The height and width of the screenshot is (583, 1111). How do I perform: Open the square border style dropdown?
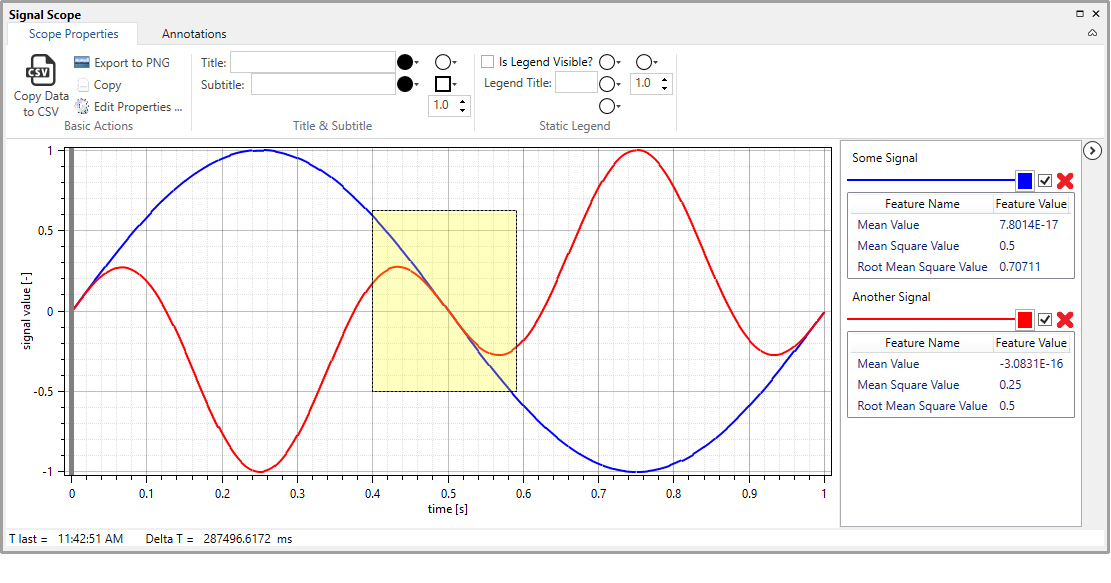(446, 84)
